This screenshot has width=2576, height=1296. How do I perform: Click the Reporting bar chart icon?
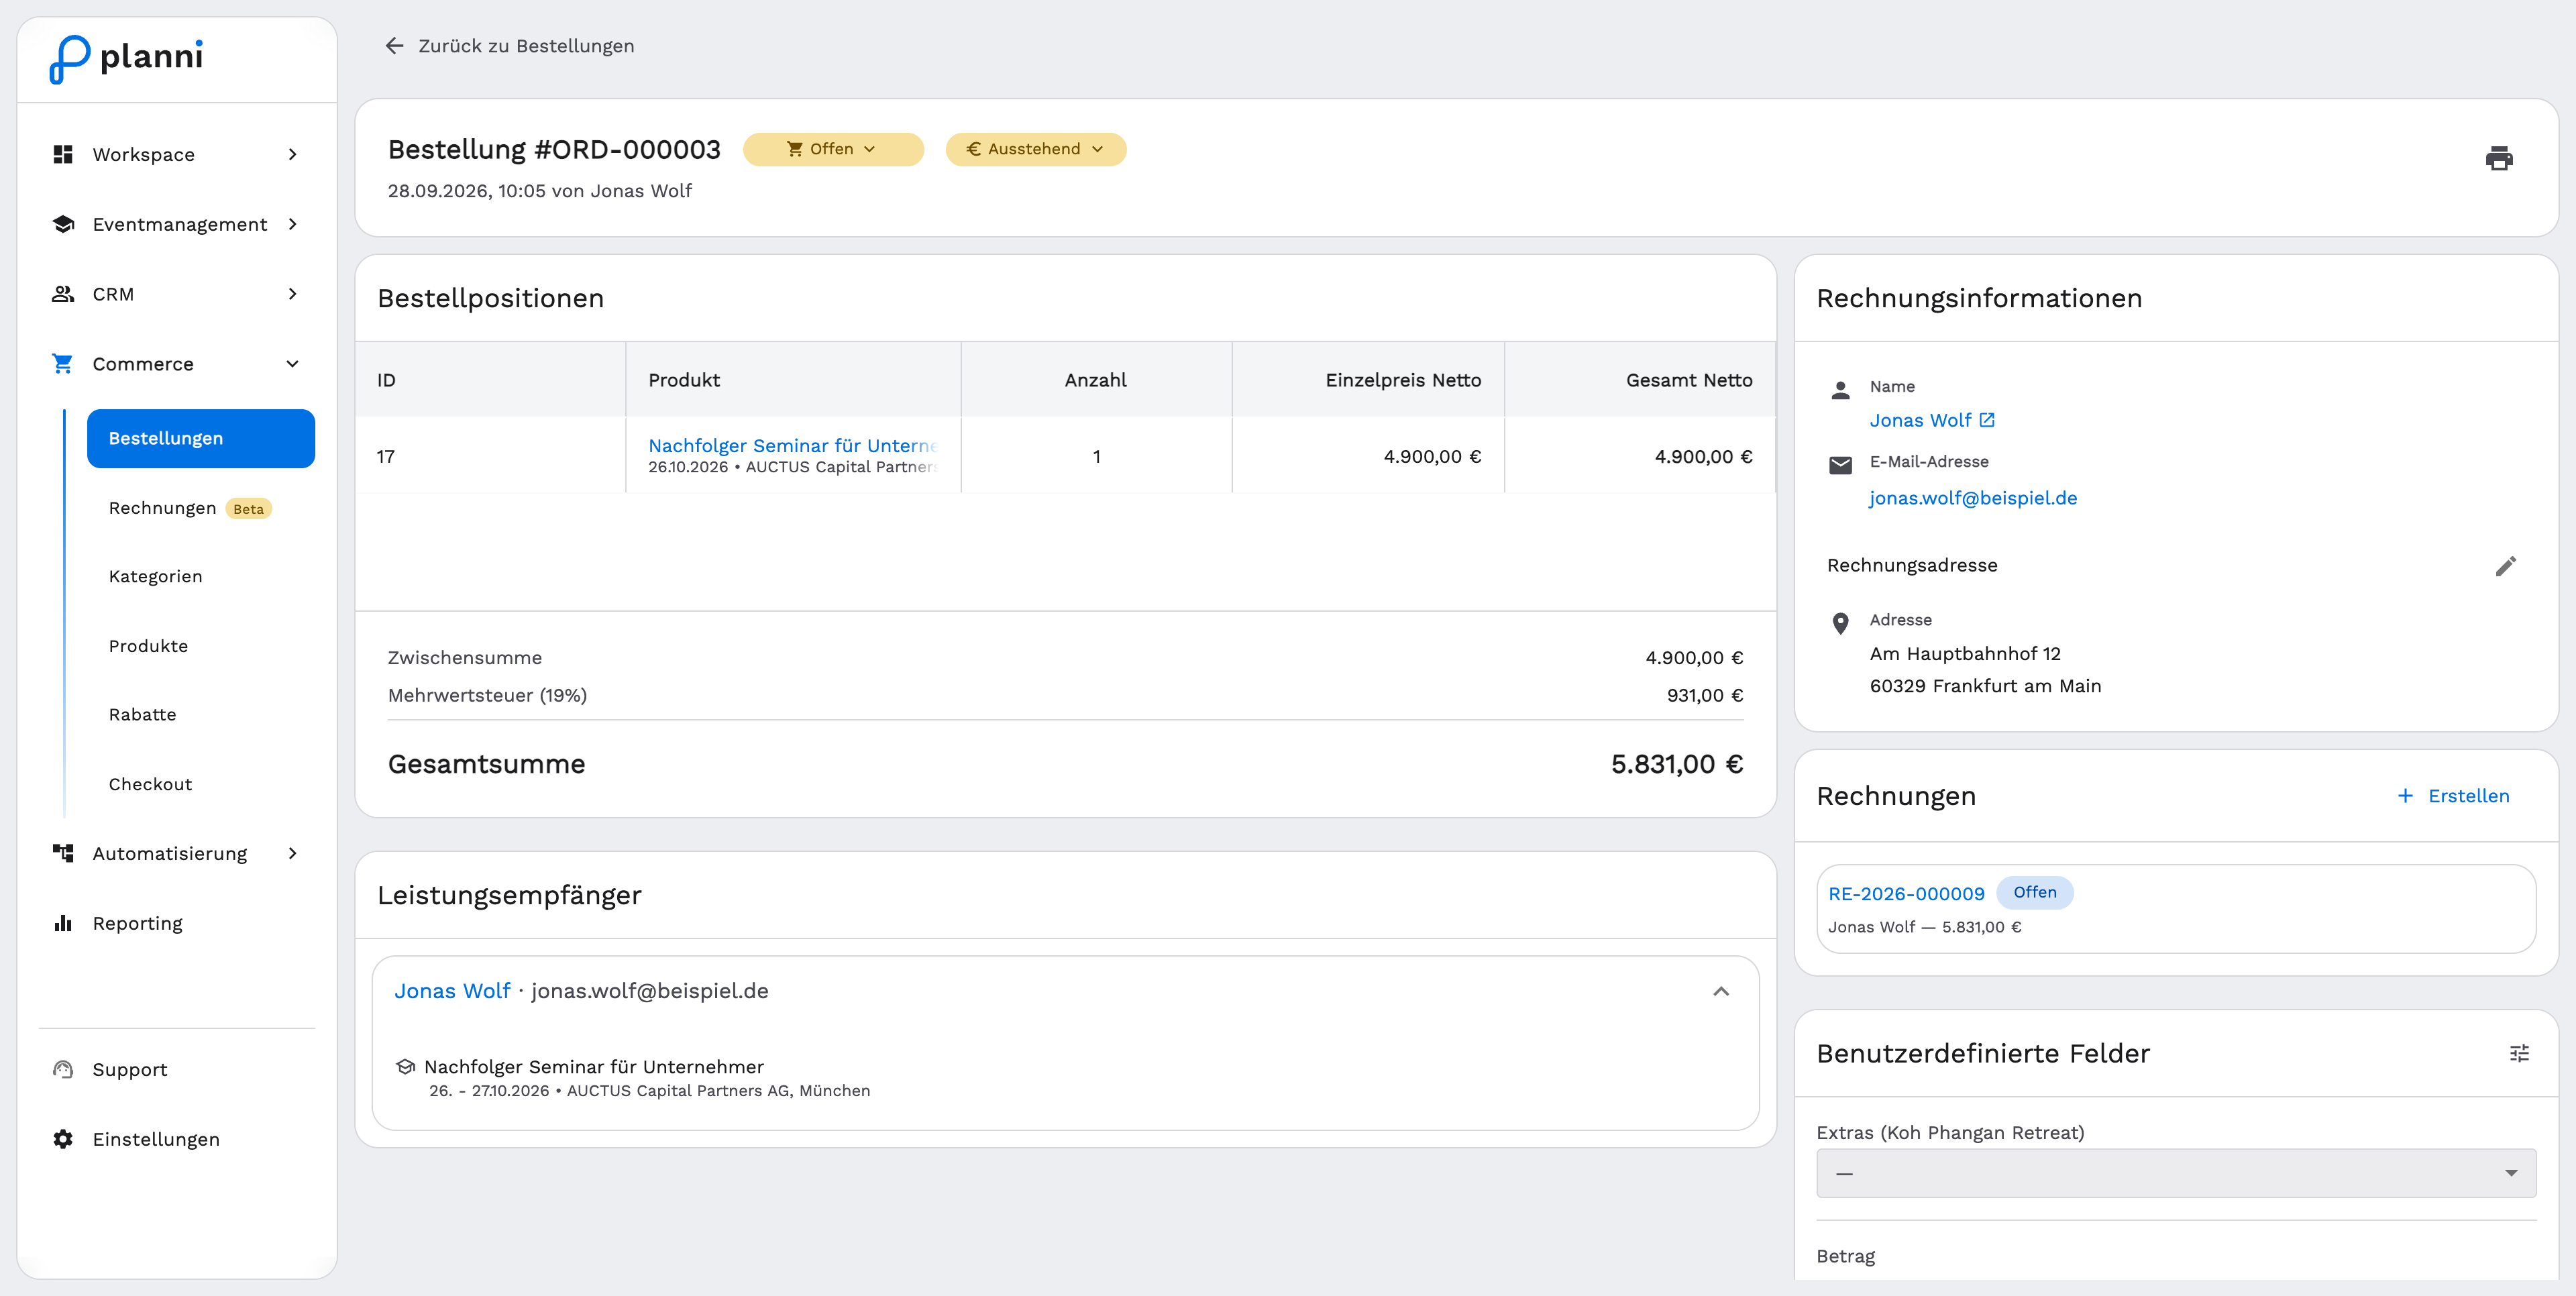click(x=63, y=923)
